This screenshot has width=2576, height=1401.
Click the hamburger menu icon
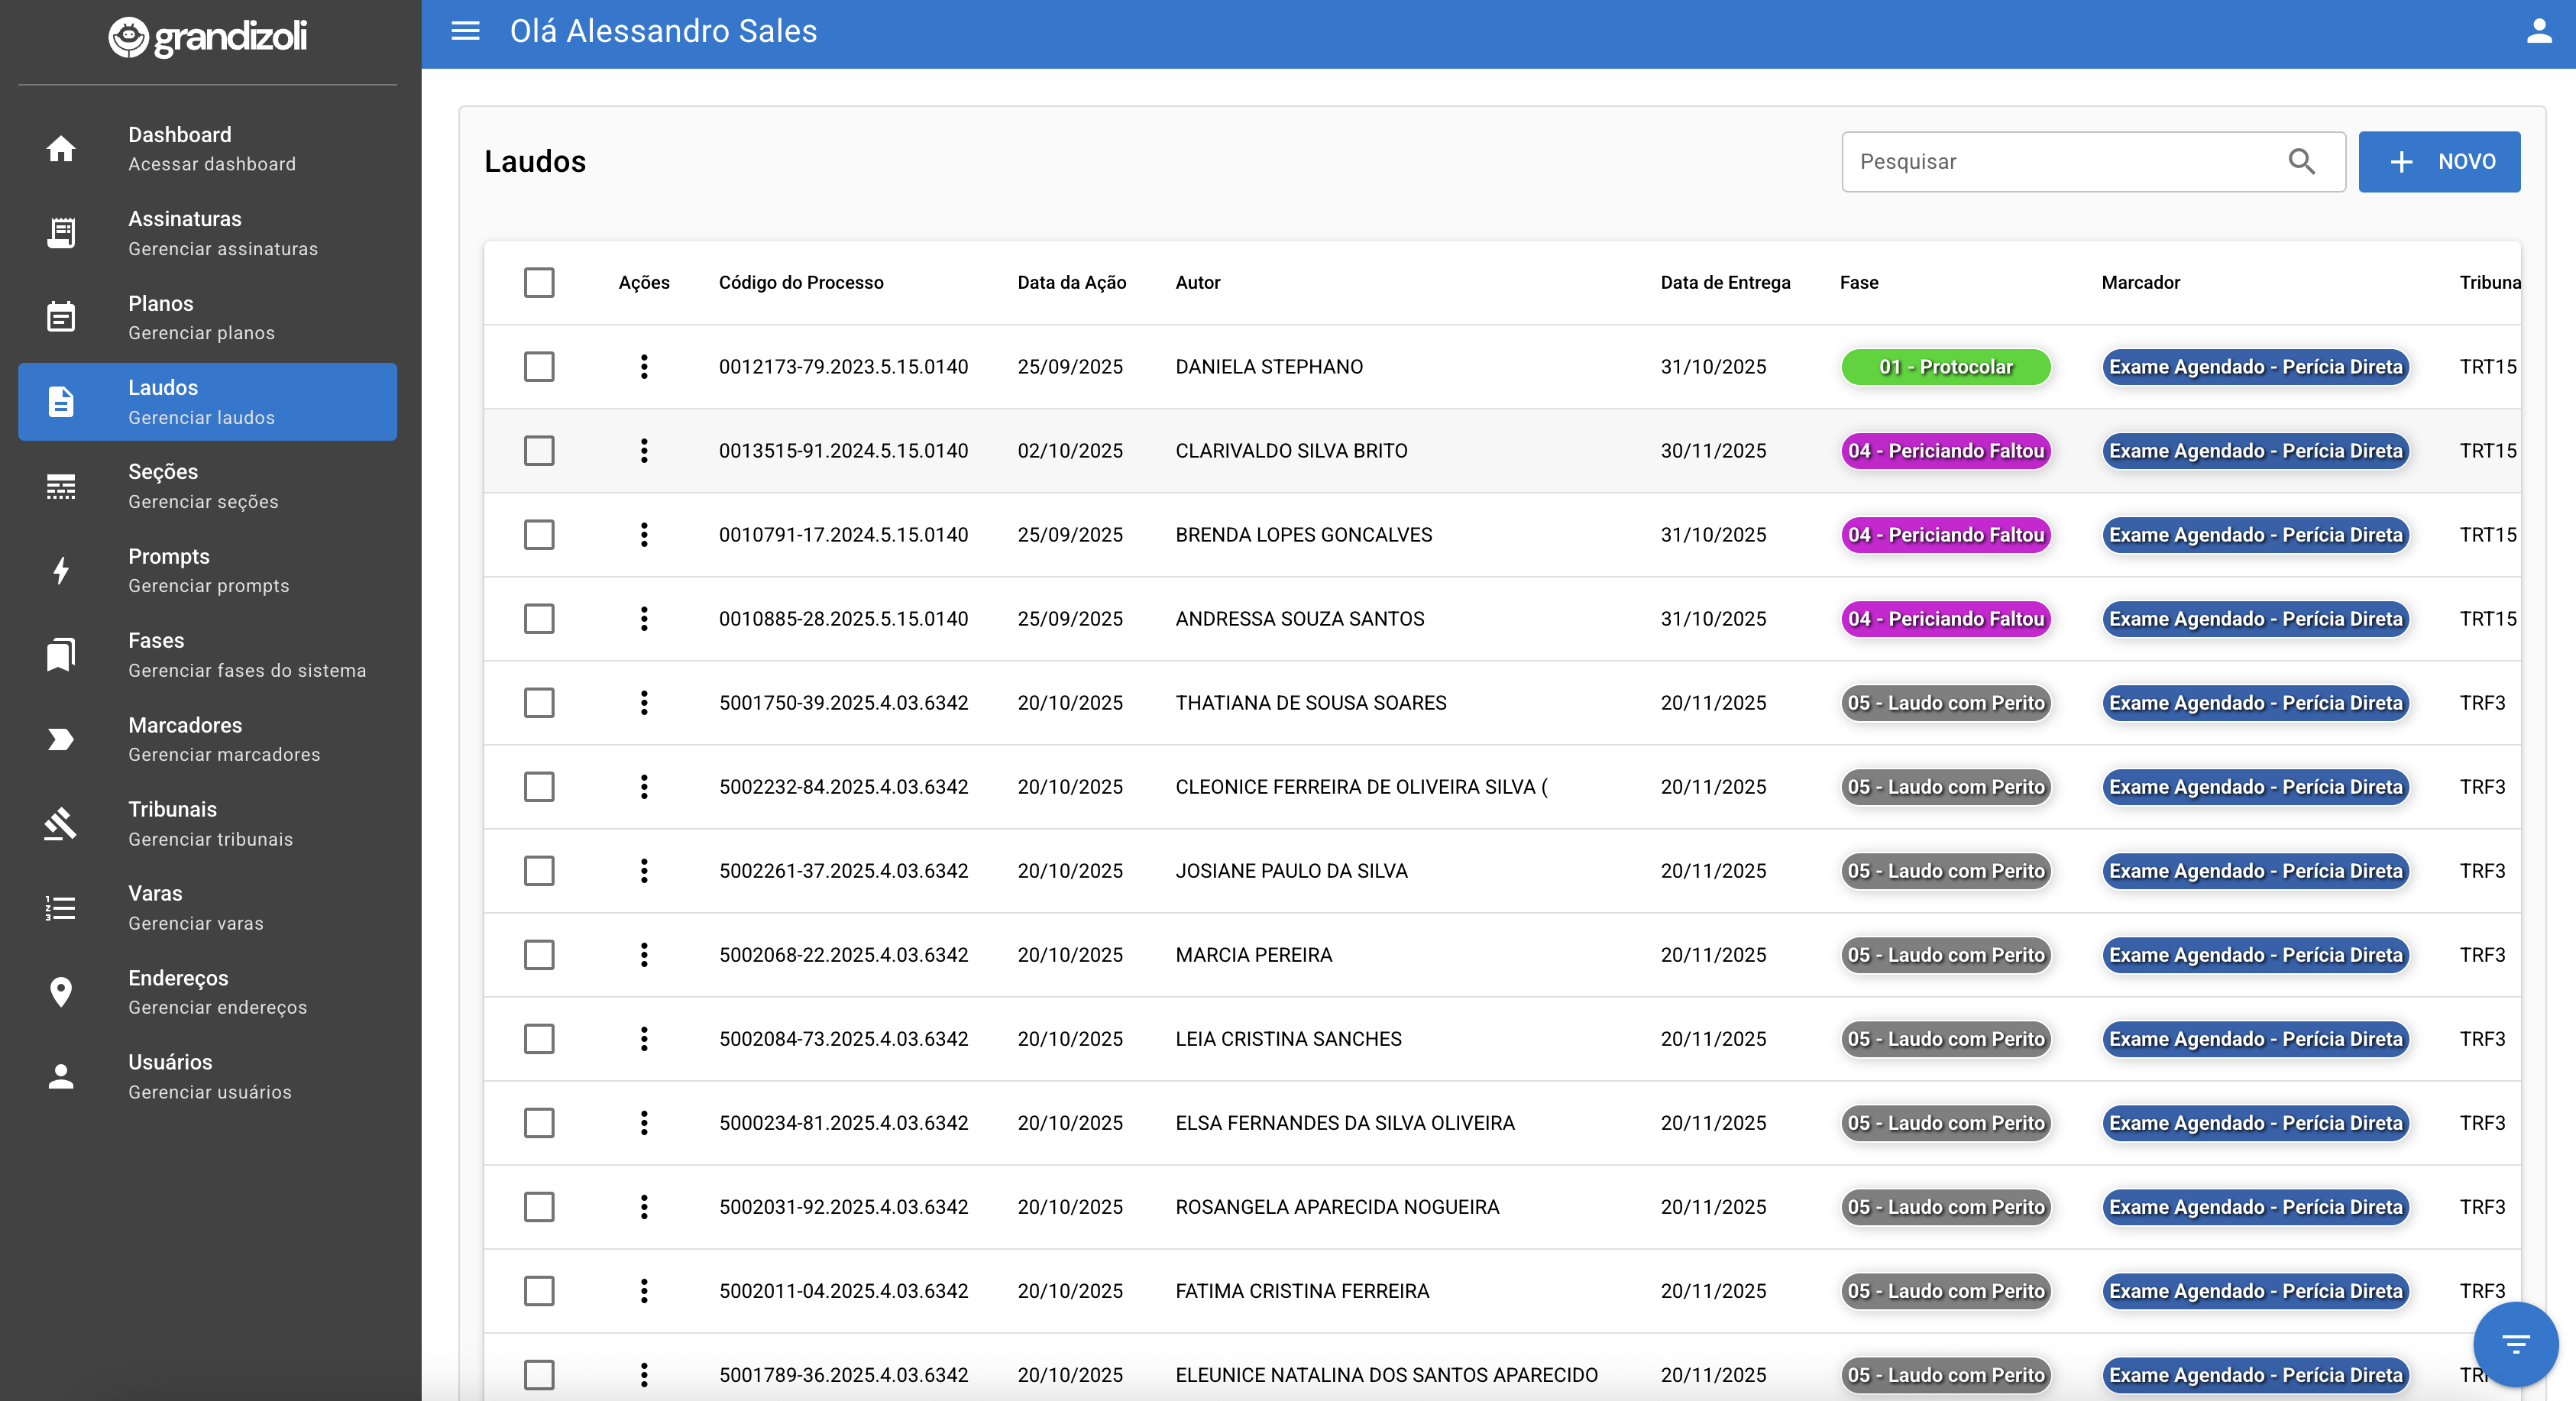[x=465, y=31]
